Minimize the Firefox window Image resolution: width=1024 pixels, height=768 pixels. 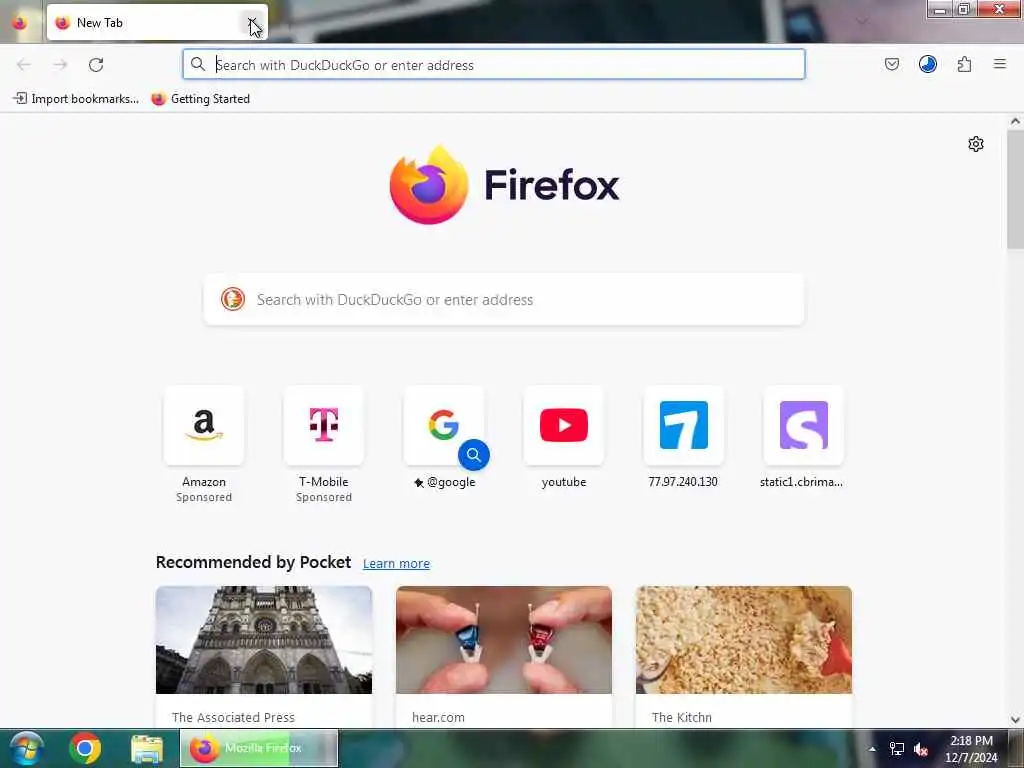click(x=940, y=9)
